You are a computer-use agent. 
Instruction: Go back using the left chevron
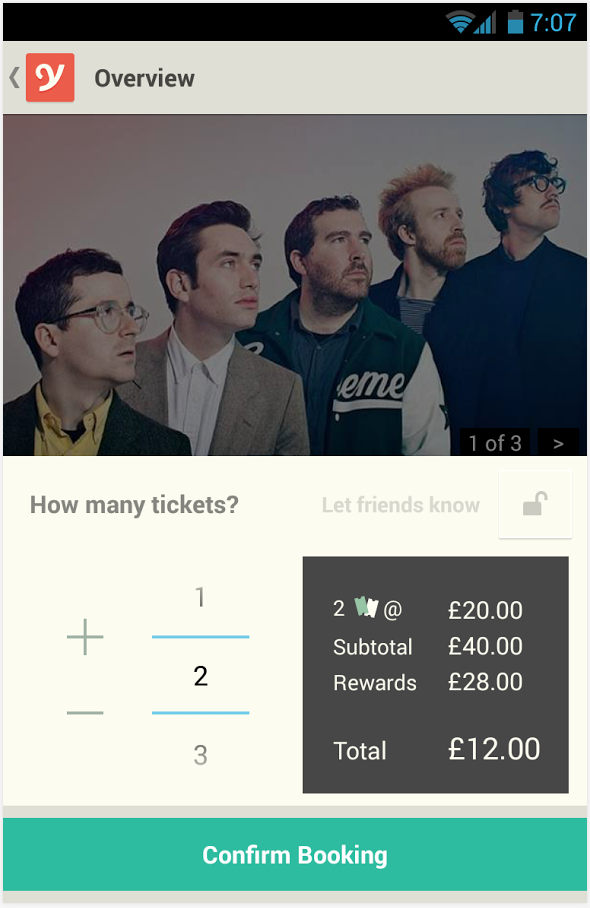14,78
